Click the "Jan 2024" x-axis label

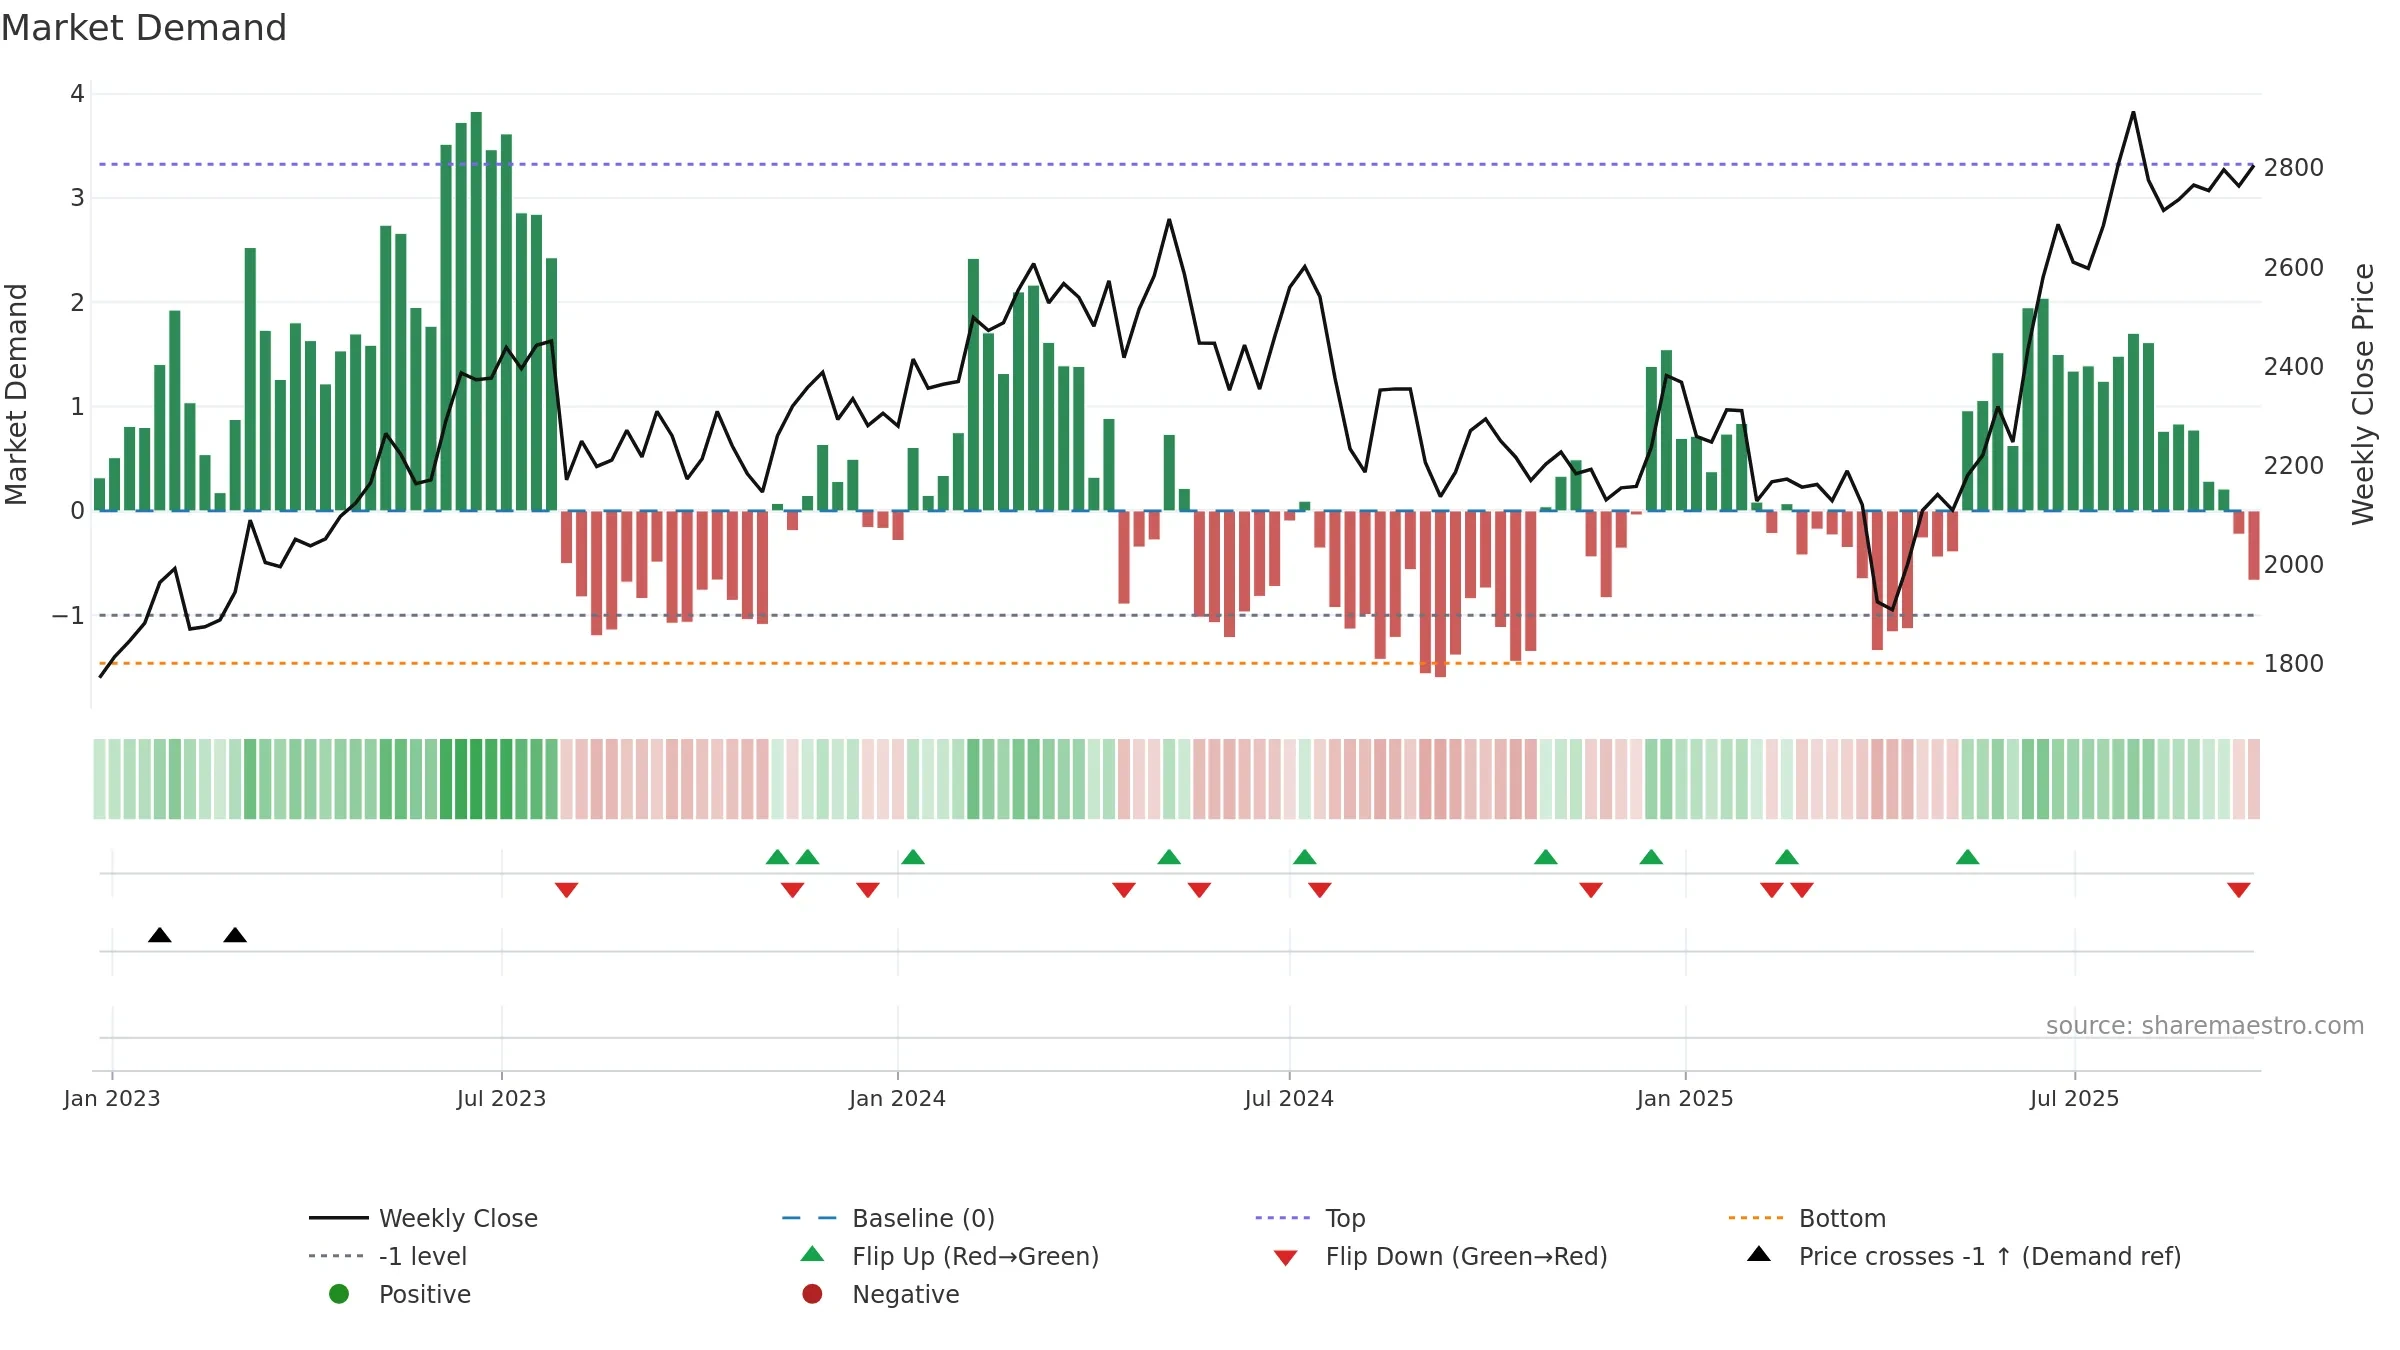pyautogui.click(x=898, y=1098)
